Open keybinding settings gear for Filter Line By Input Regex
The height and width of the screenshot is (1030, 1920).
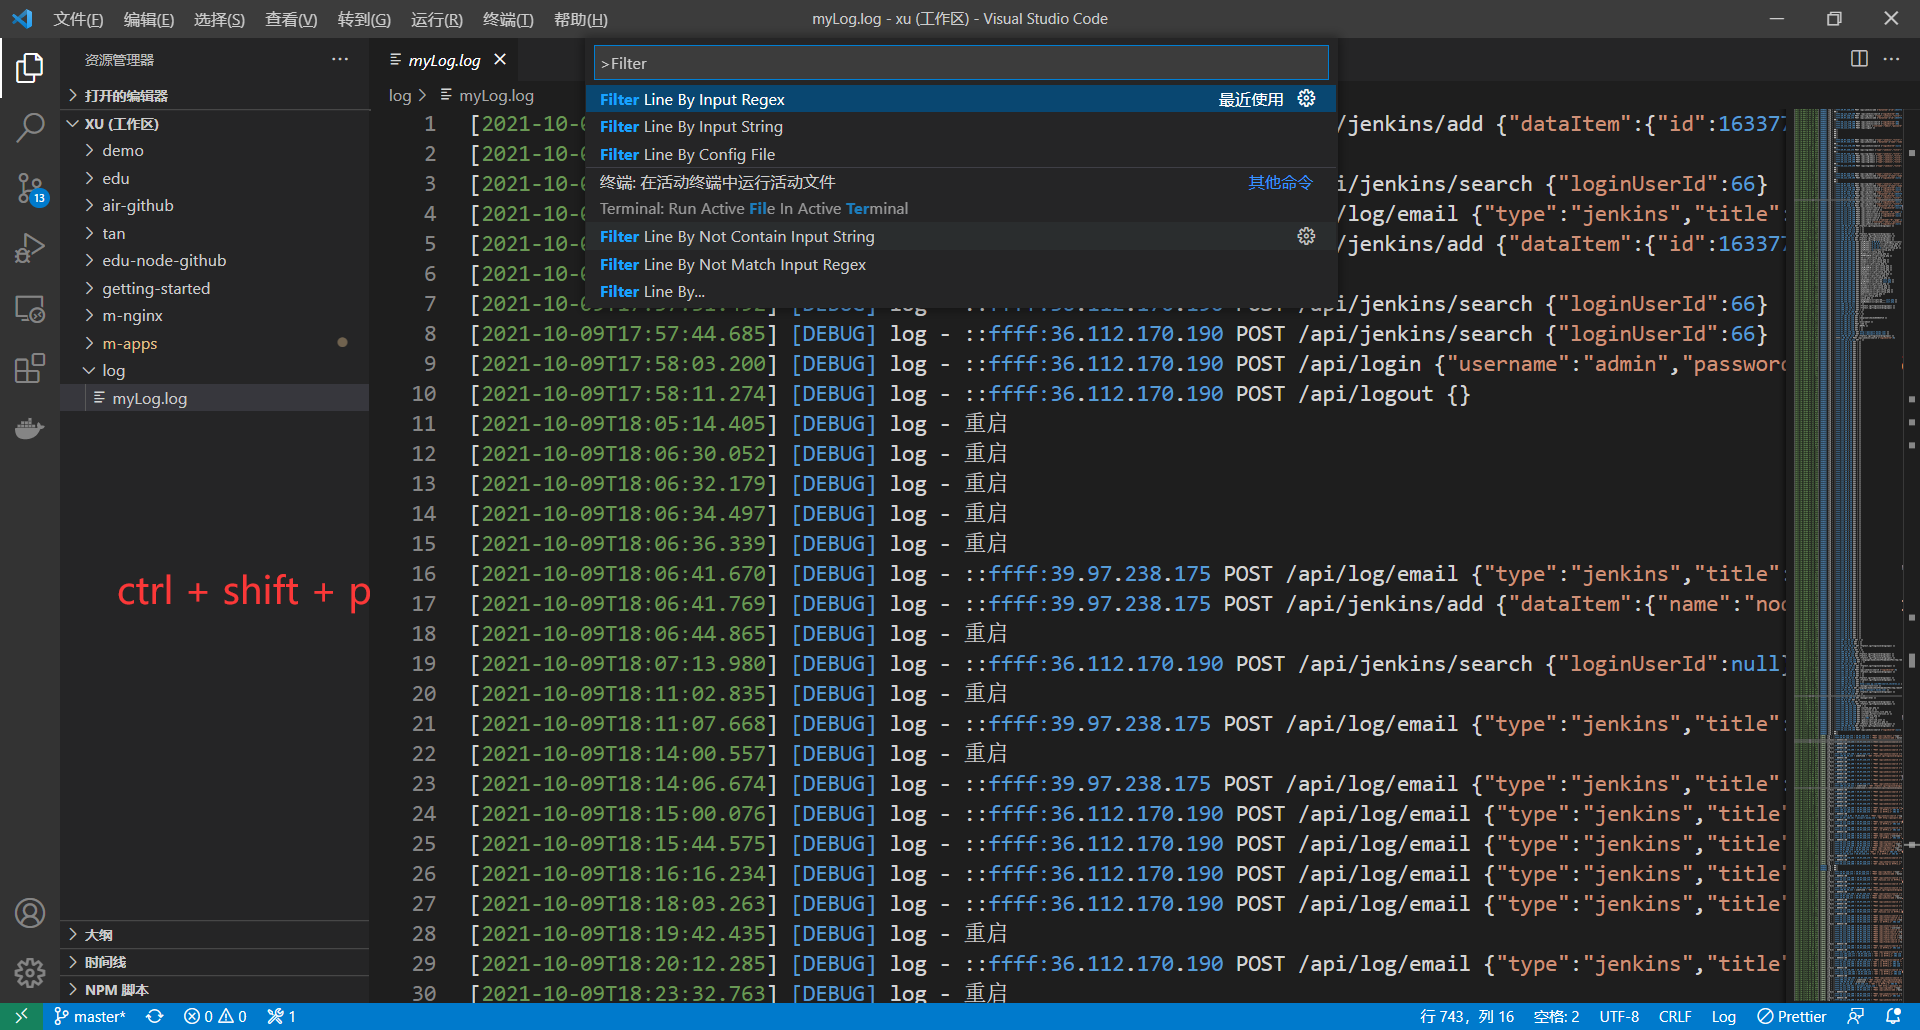pyautogui.click(x=1306, y=98)
